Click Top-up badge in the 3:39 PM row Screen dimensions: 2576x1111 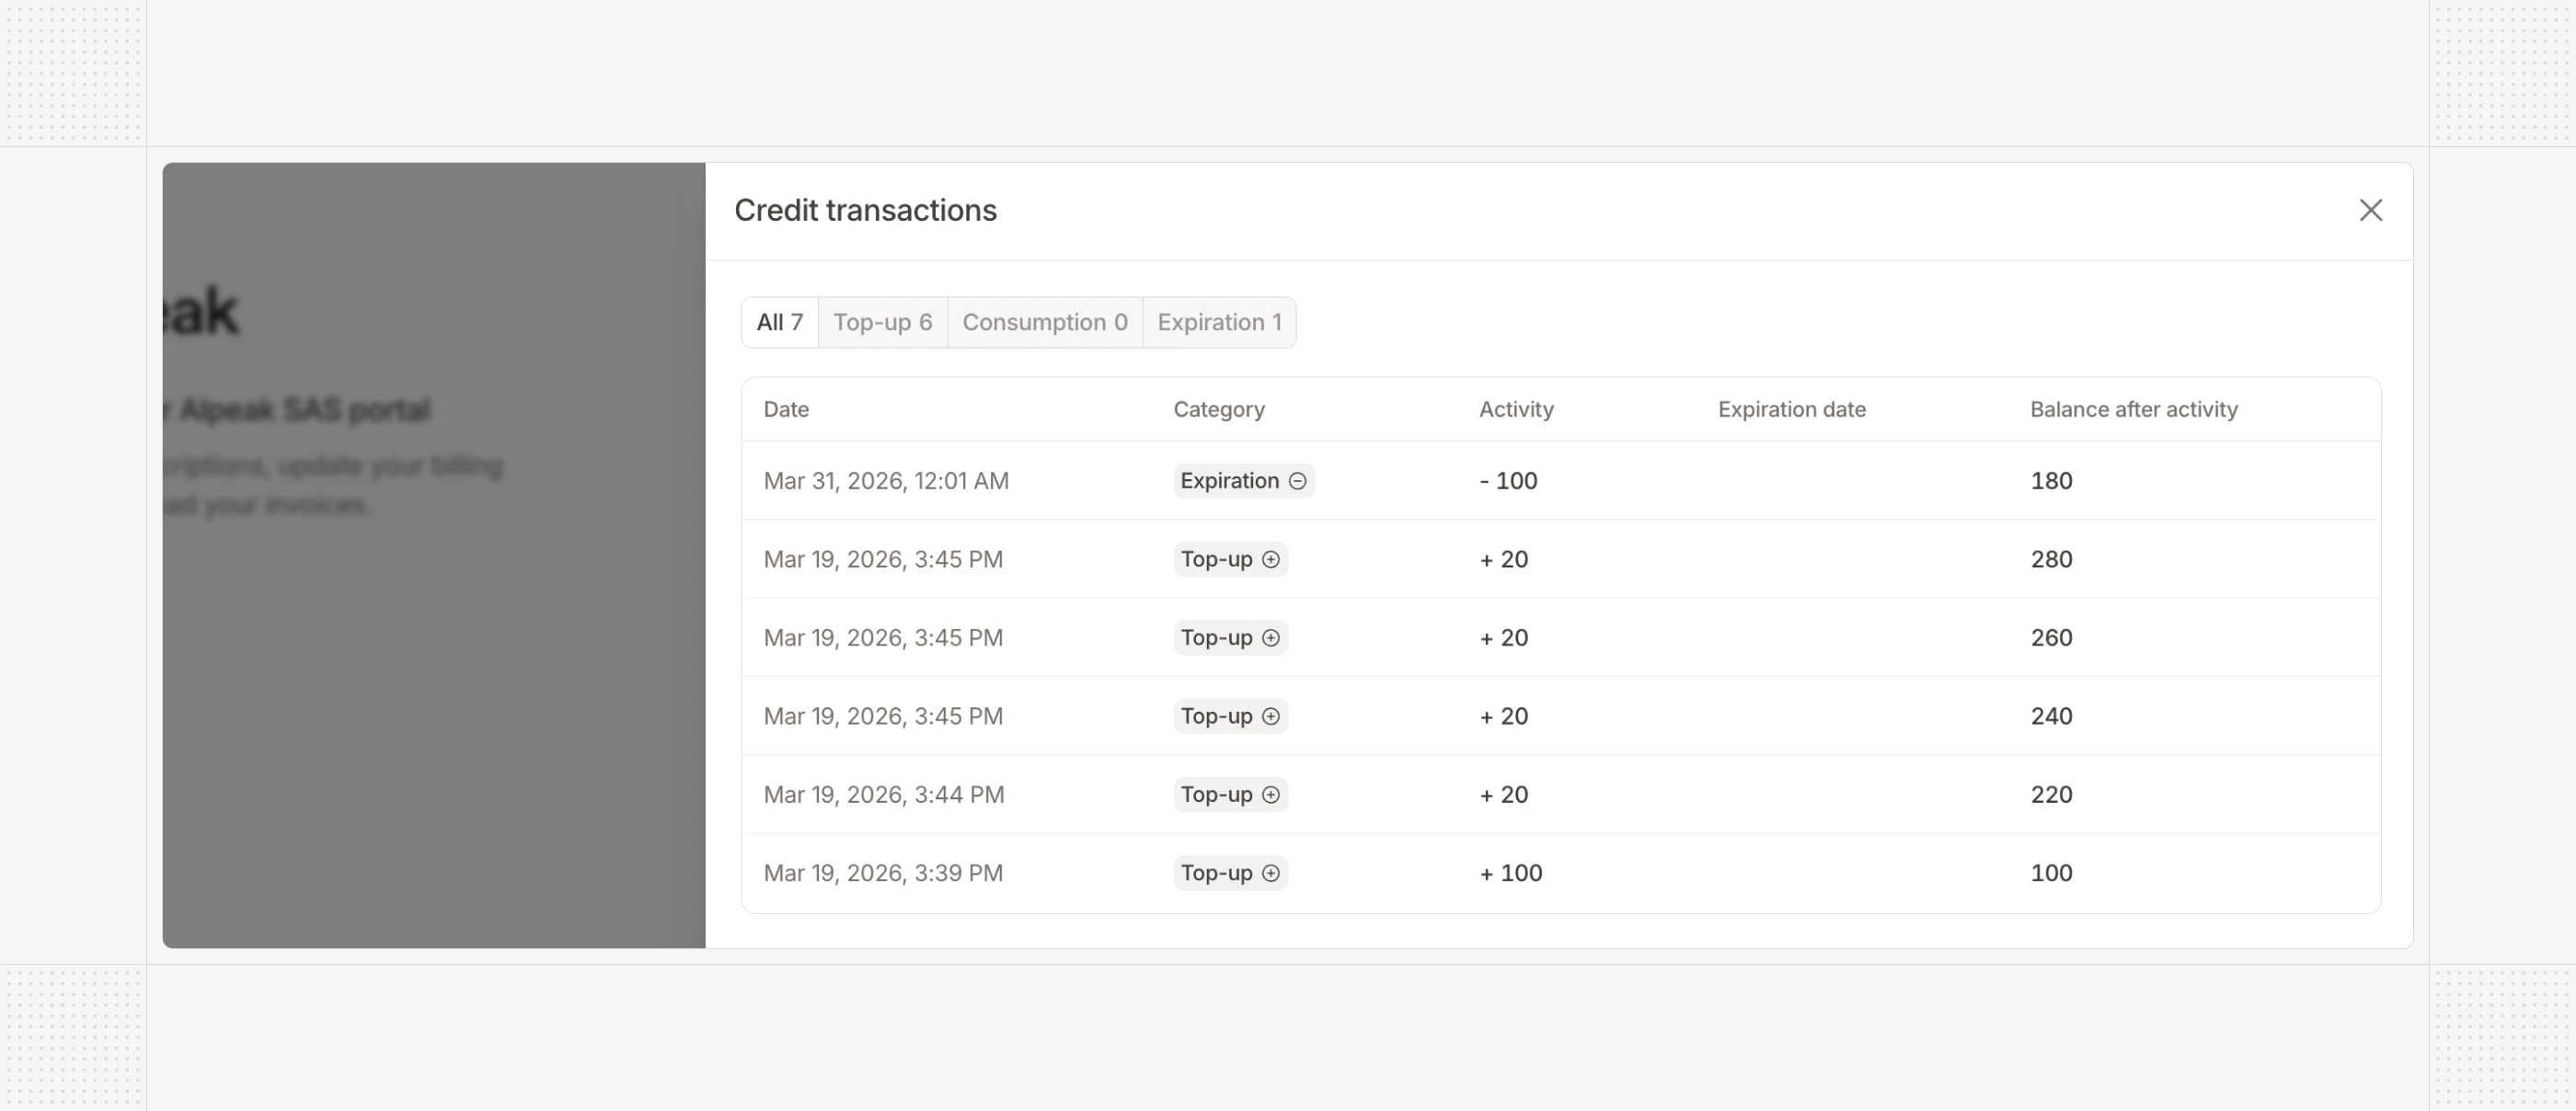pos(1230,873)
